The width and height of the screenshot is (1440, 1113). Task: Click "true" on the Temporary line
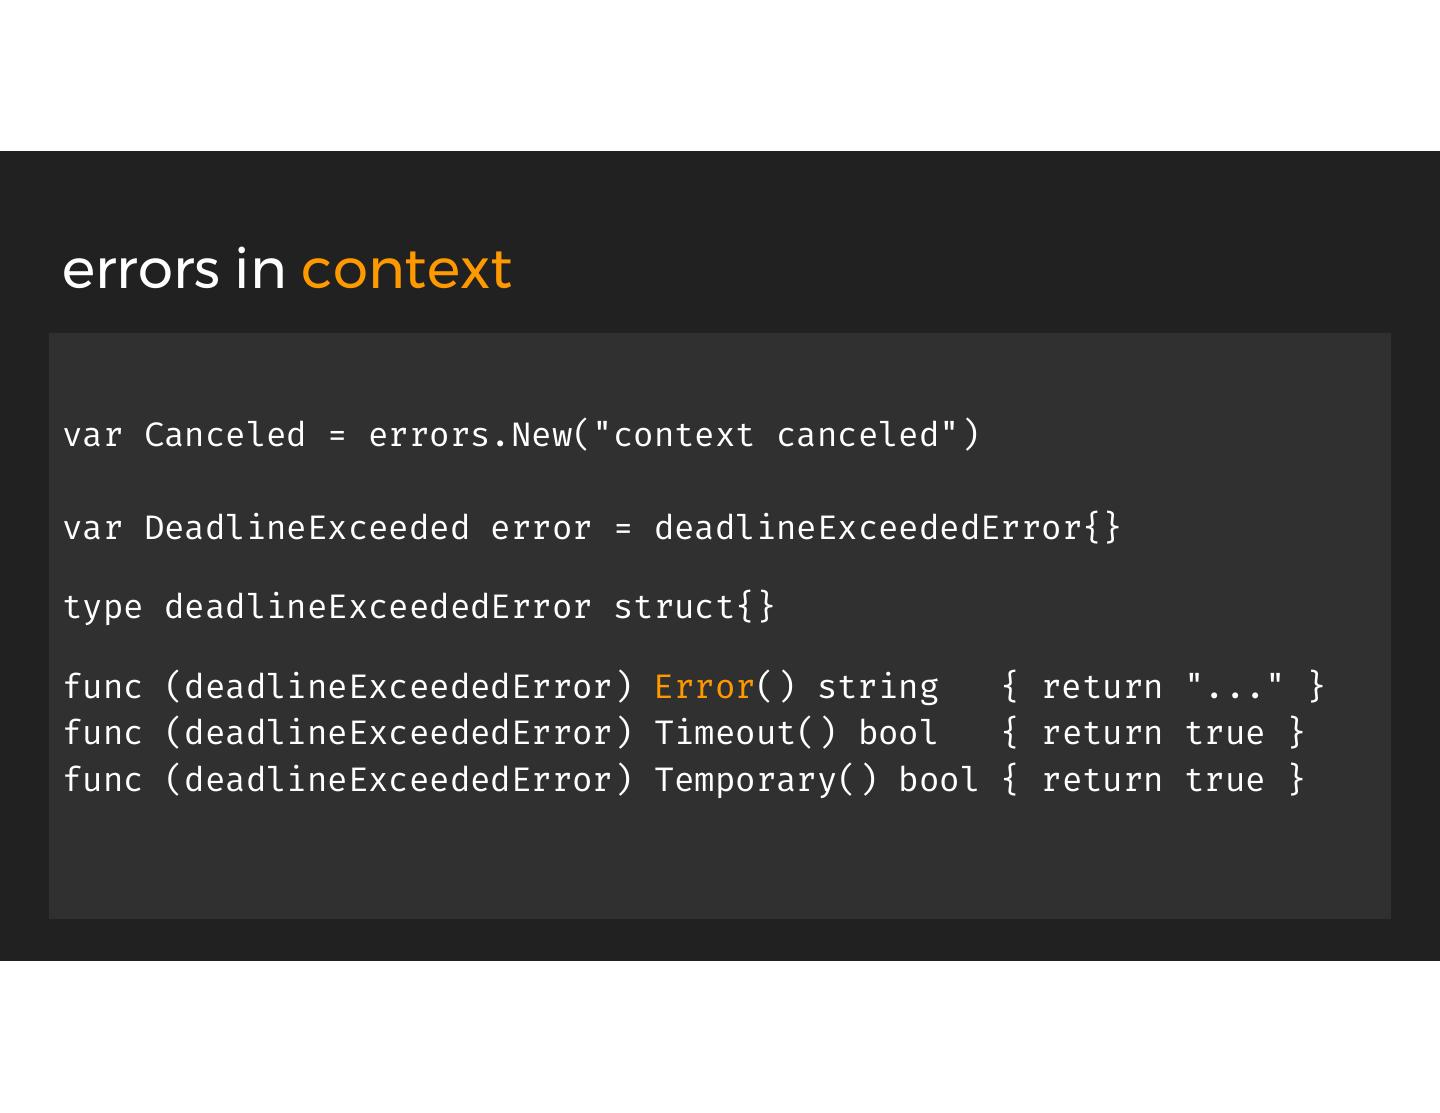tap(1224, 780)
